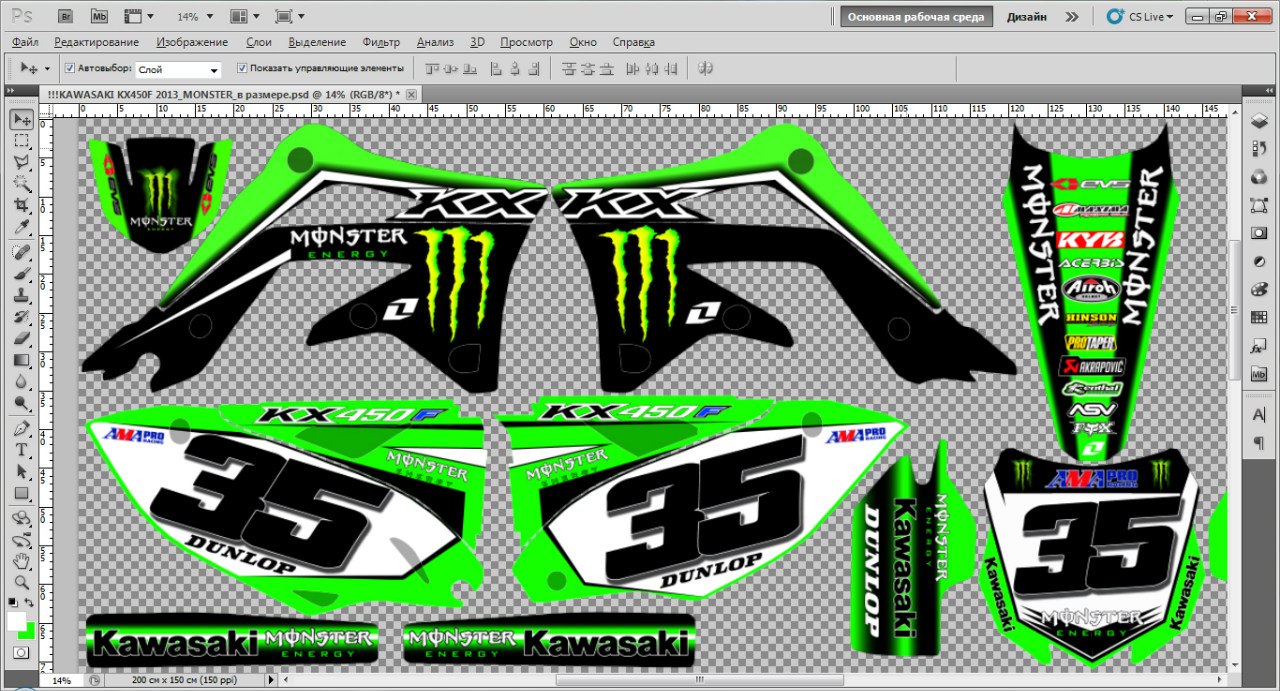1280x691 pixels.
Task: Select the Crop tool
Action: click(21, 203)
